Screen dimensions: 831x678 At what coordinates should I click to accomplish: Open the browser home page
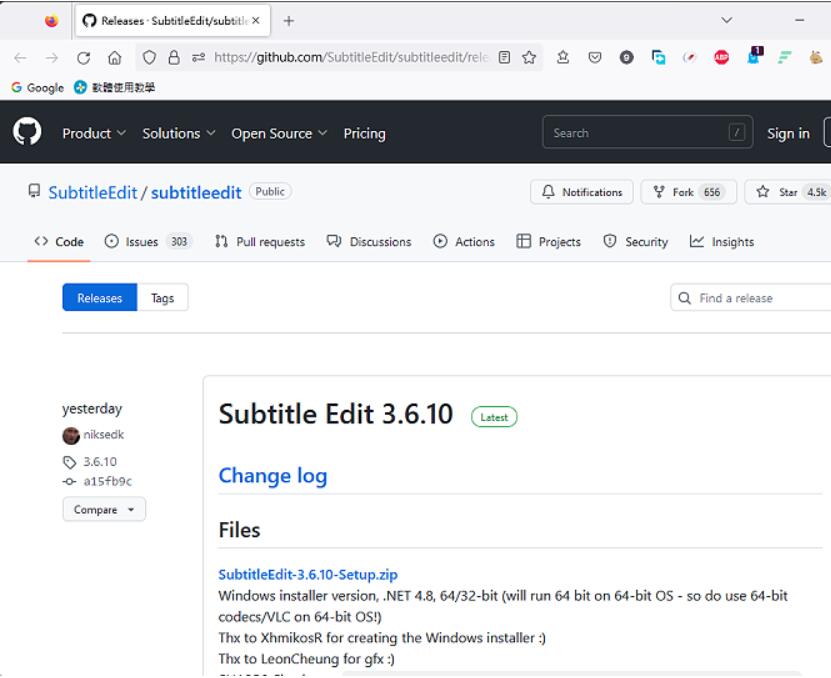coord(114,57)
